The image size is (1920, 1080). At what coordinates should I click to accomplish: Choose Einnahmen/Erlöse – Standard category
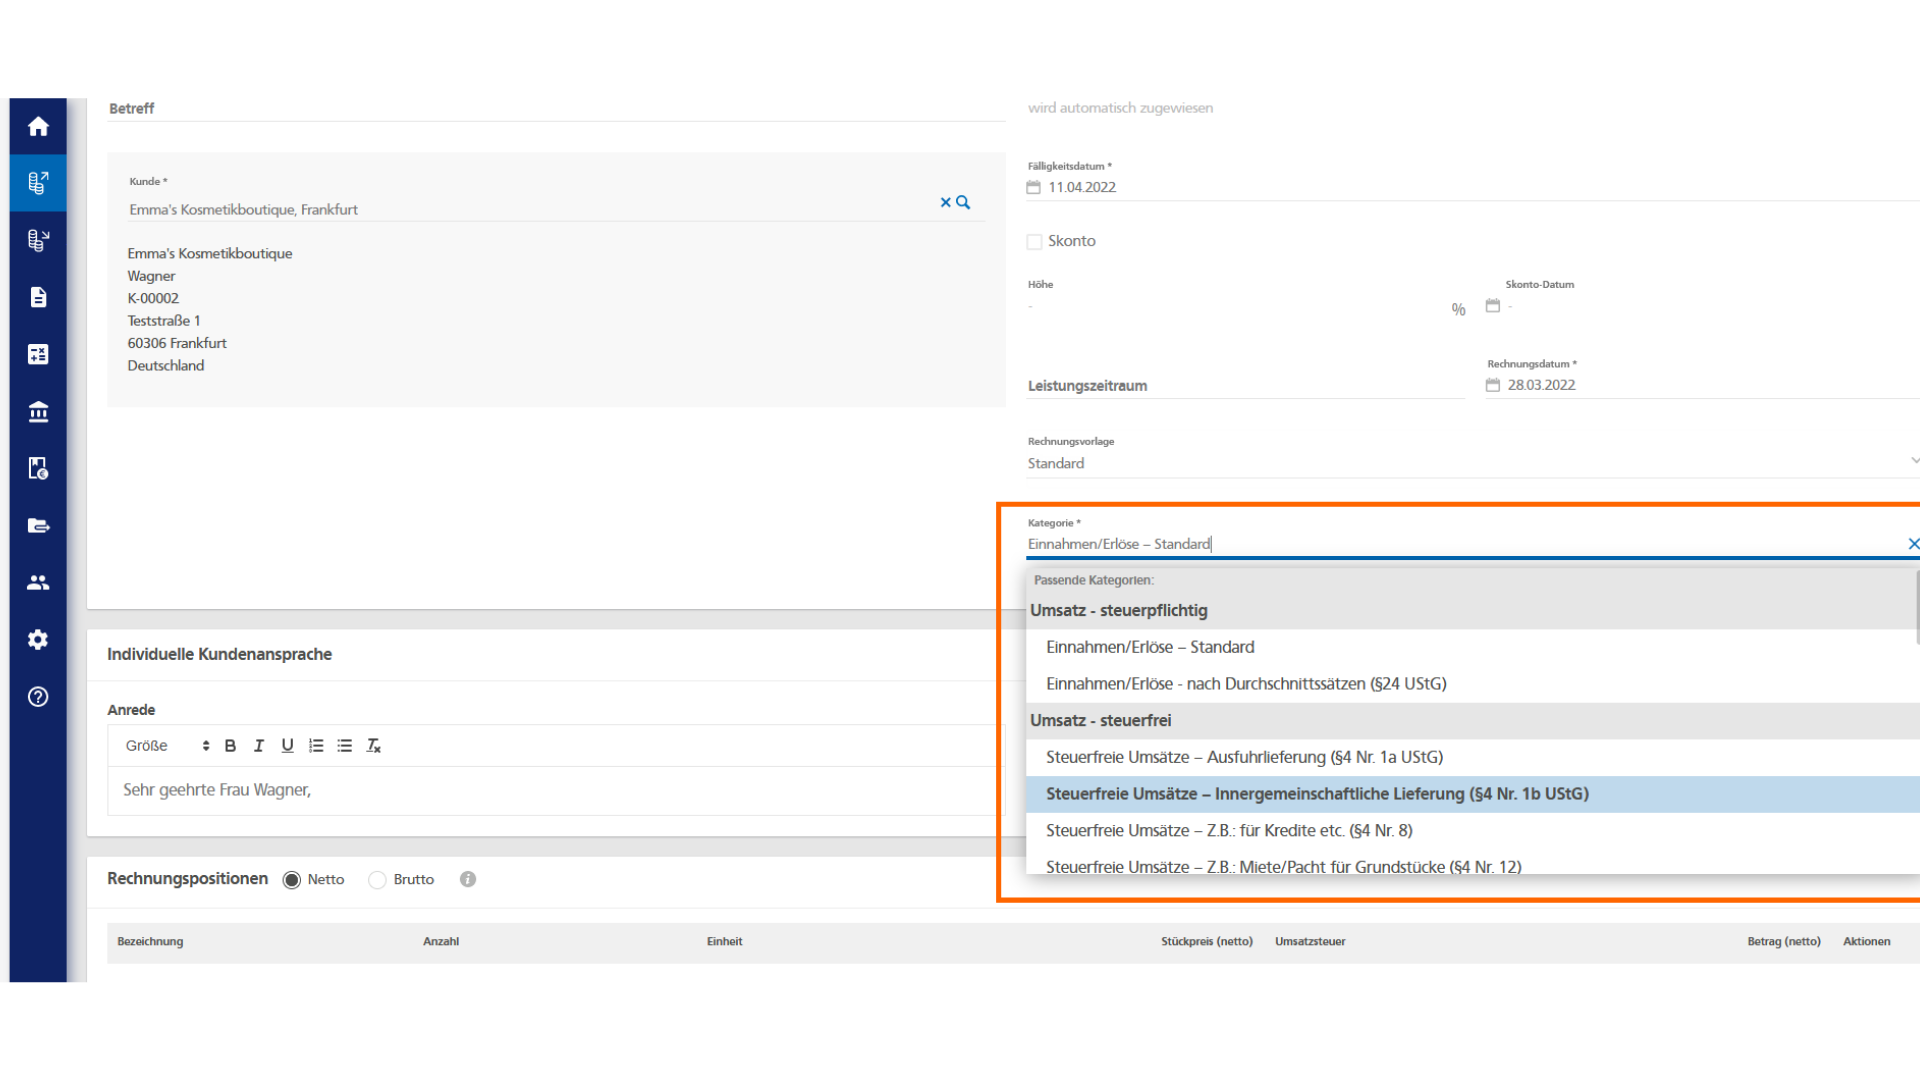point(1473,647)
